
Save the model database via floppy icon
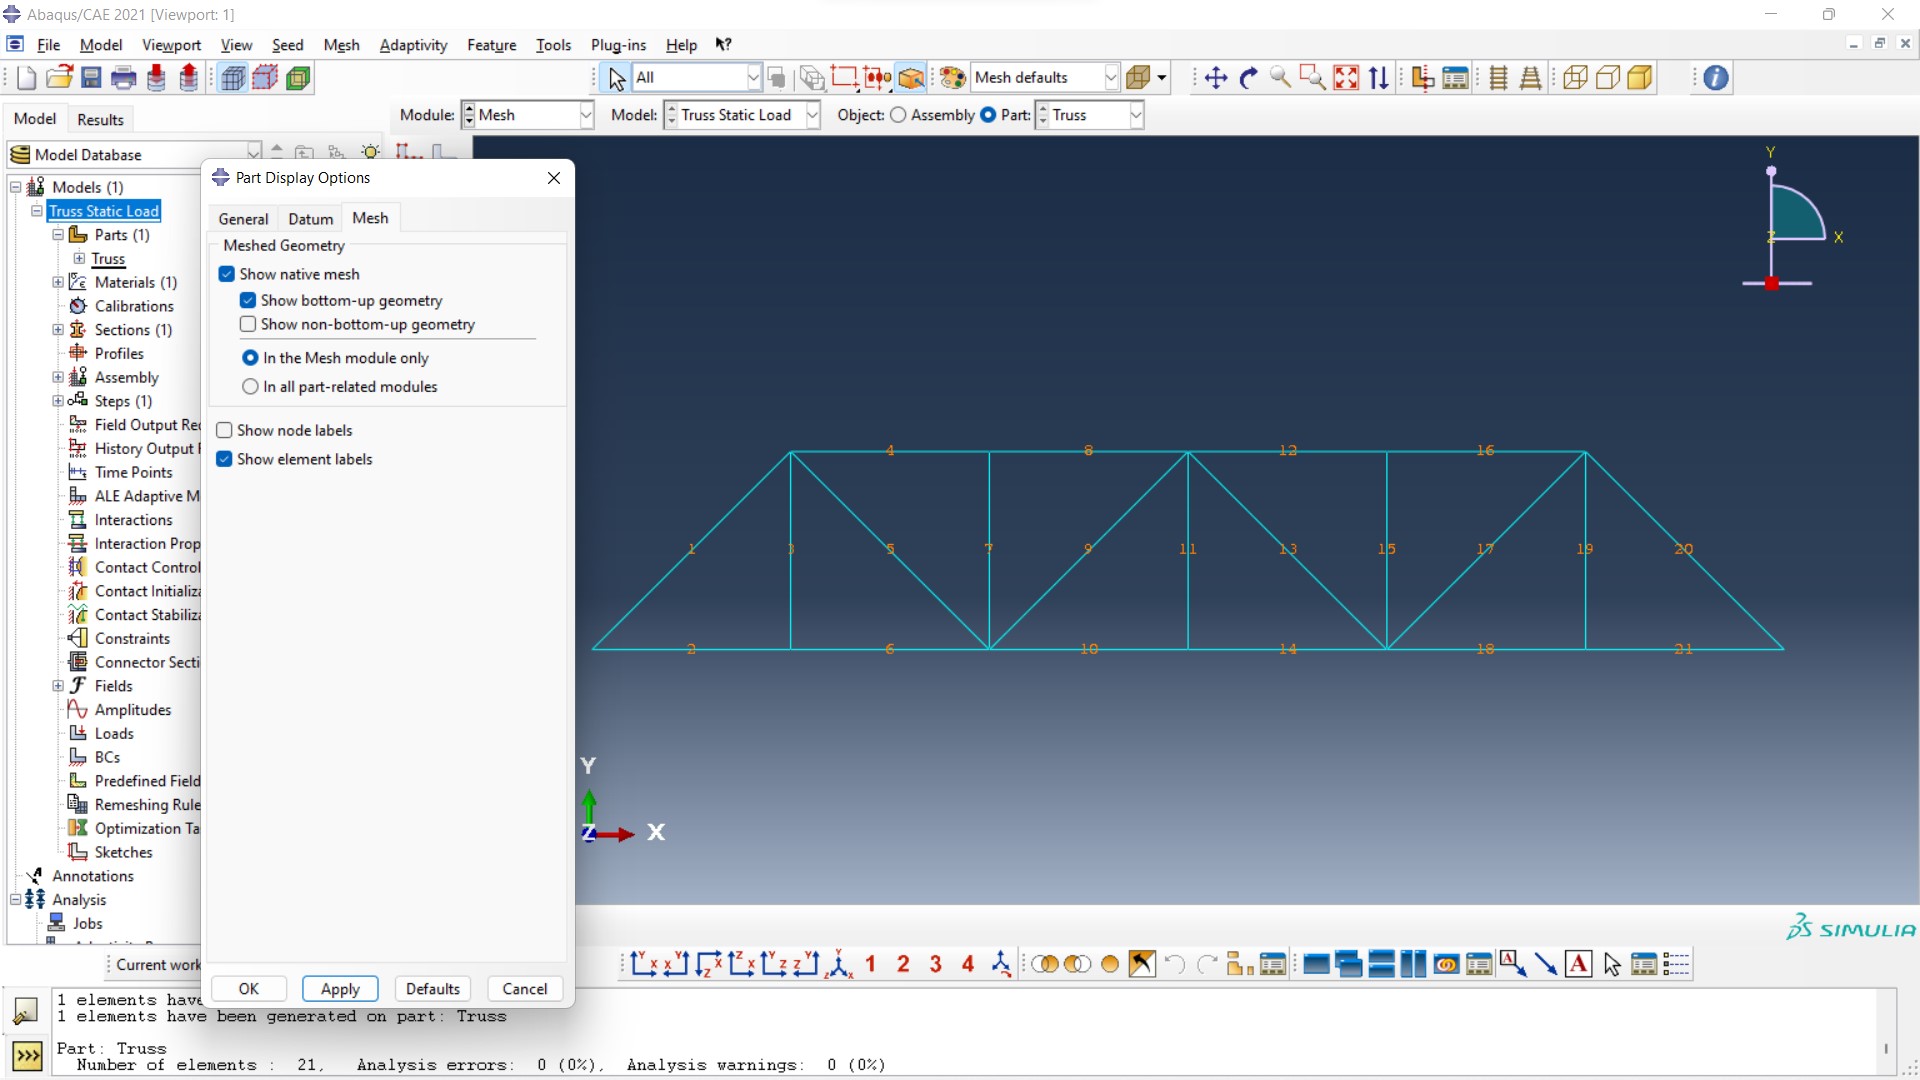point(91,78)
